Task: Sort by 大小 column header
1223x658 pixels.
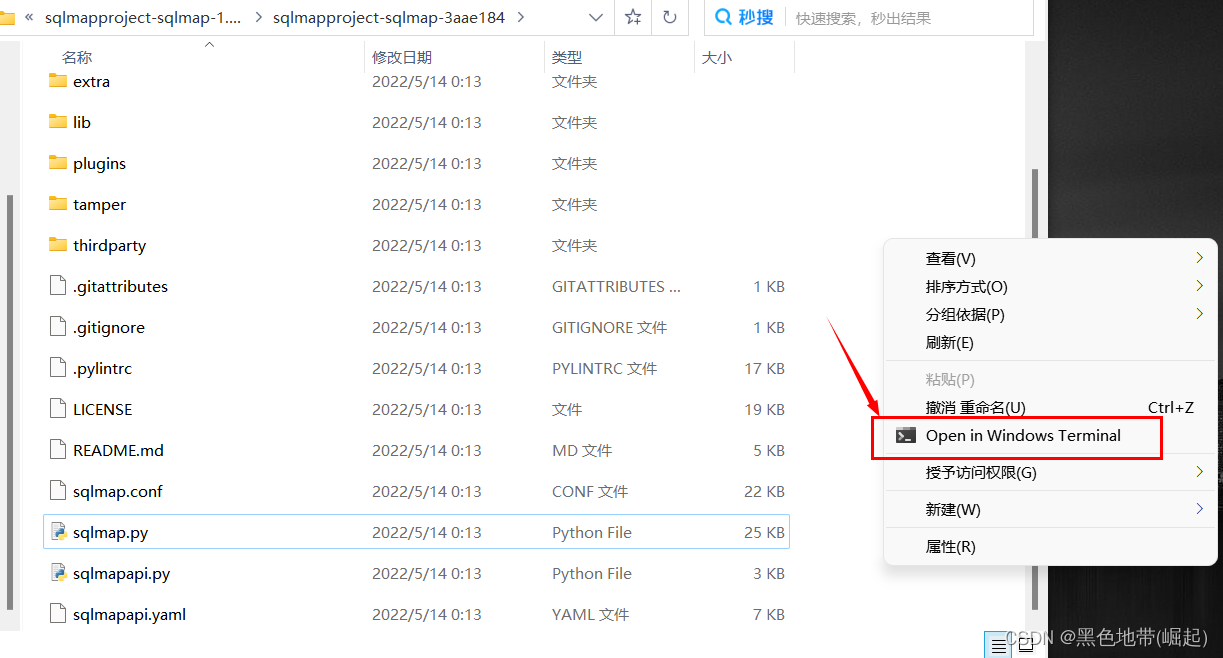Action: pos(717,58)
